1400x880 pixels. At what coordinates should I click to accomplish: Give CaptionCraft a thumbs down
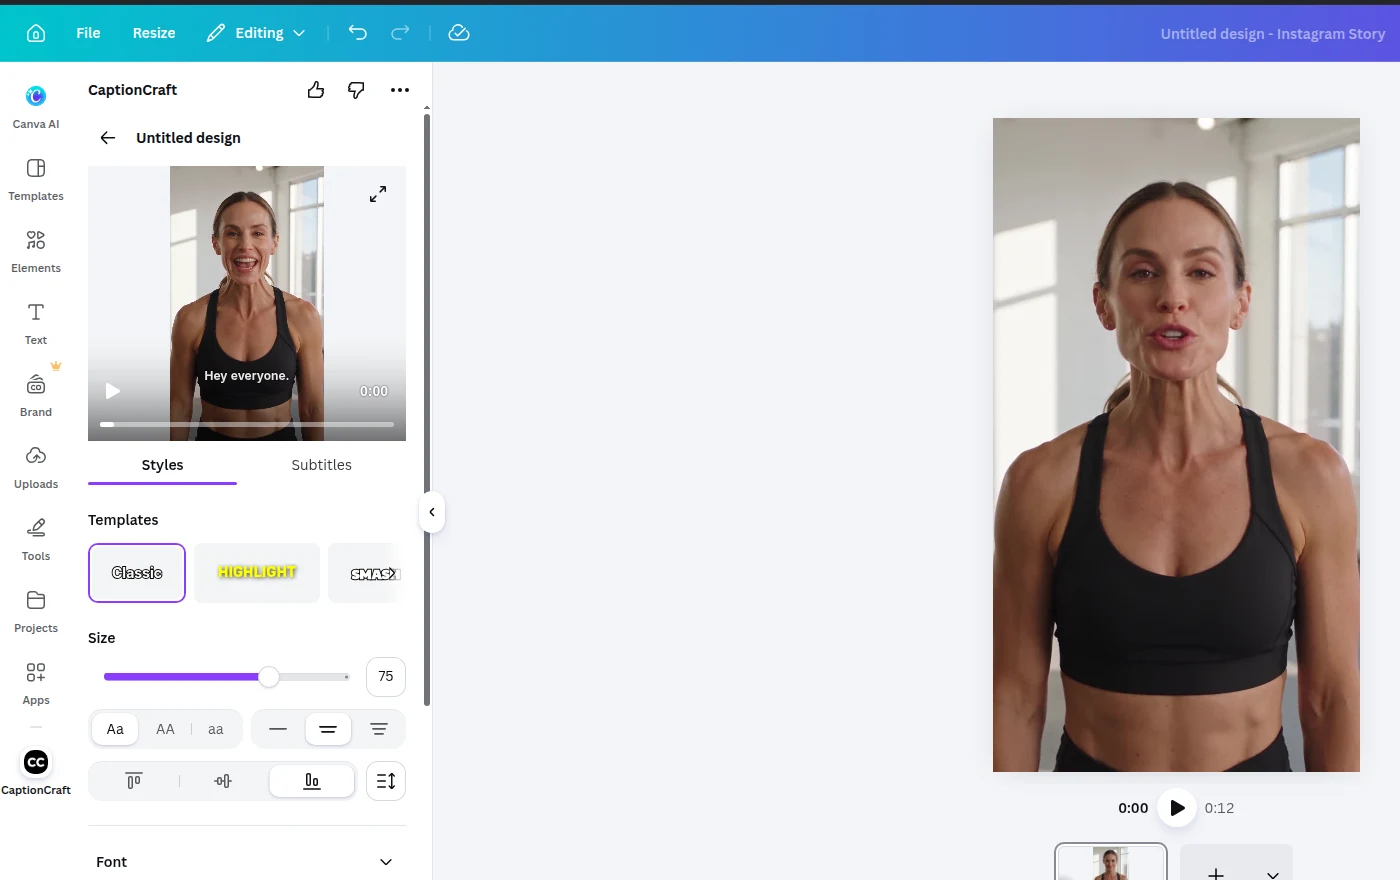pos(356,90)
